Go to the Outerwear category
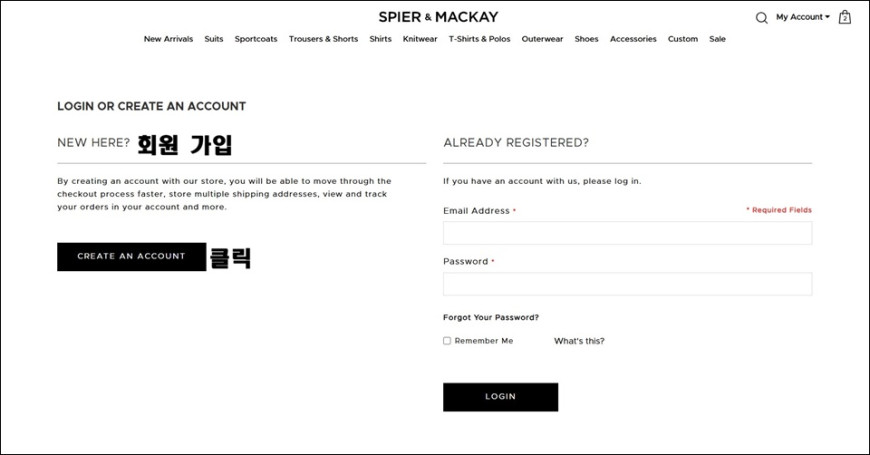Screen dimensions: 870x455 pos(542,39)
